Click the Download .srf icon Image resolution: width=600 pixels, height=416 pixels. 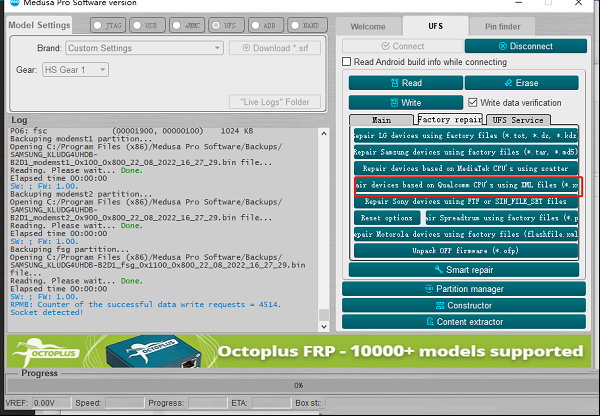coord(246,48)
